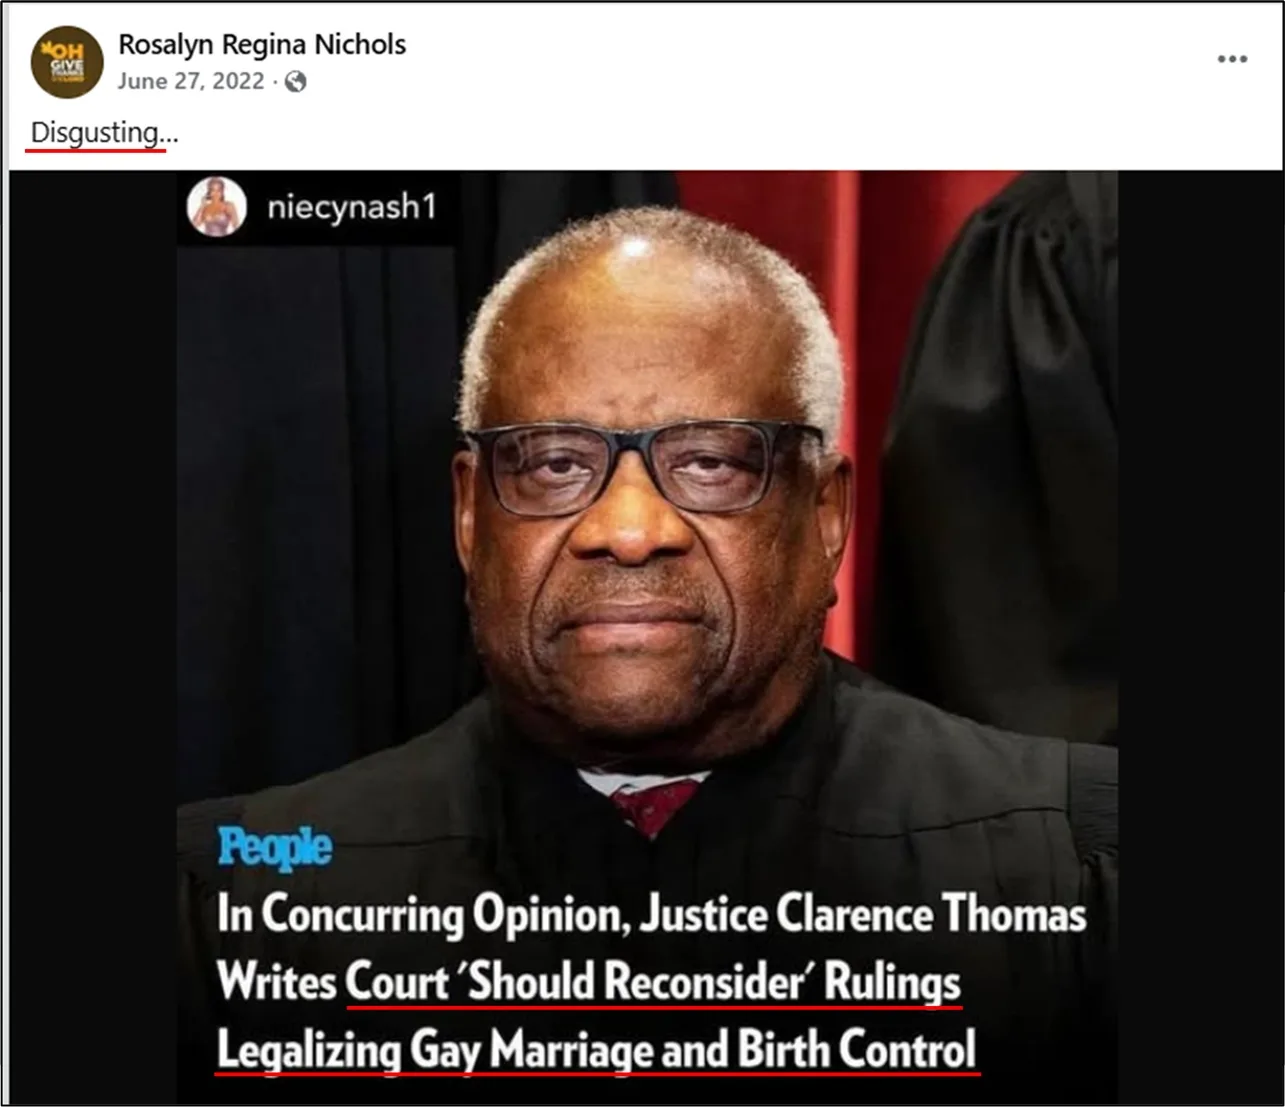Open the June 27, 2022 timestamp
This screenshot has height=1107, width=1285.
point(191,81)
